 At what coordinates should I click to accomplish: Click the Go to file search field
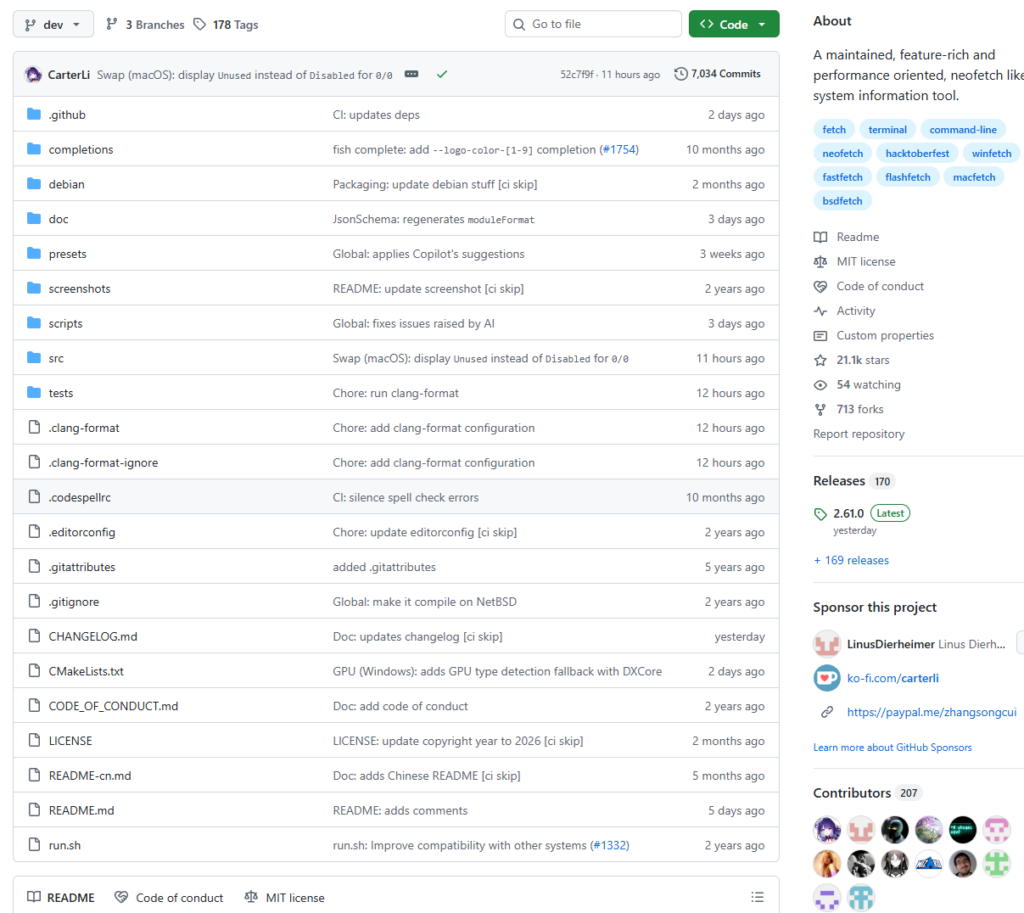tap(593, 24)
